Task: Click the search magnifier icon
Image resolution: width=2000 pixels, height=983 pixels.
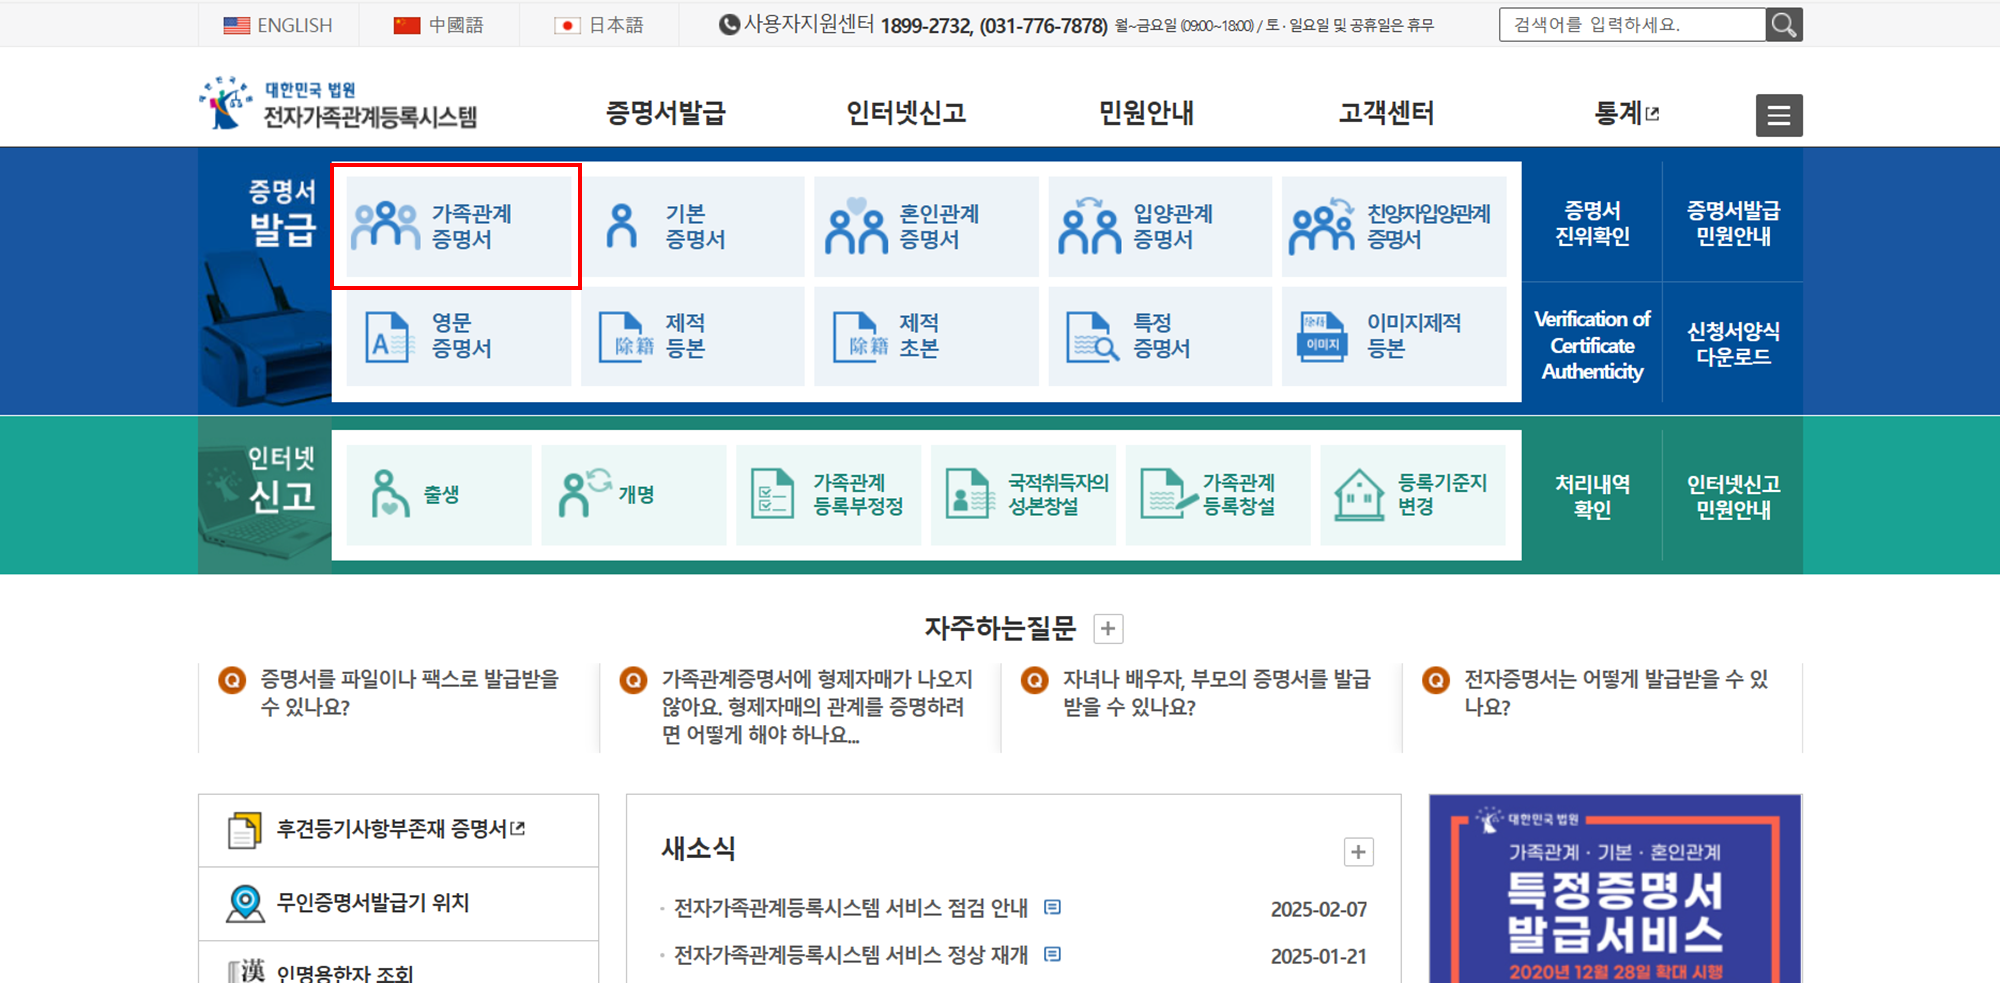Action: [x=1785, y=24]
